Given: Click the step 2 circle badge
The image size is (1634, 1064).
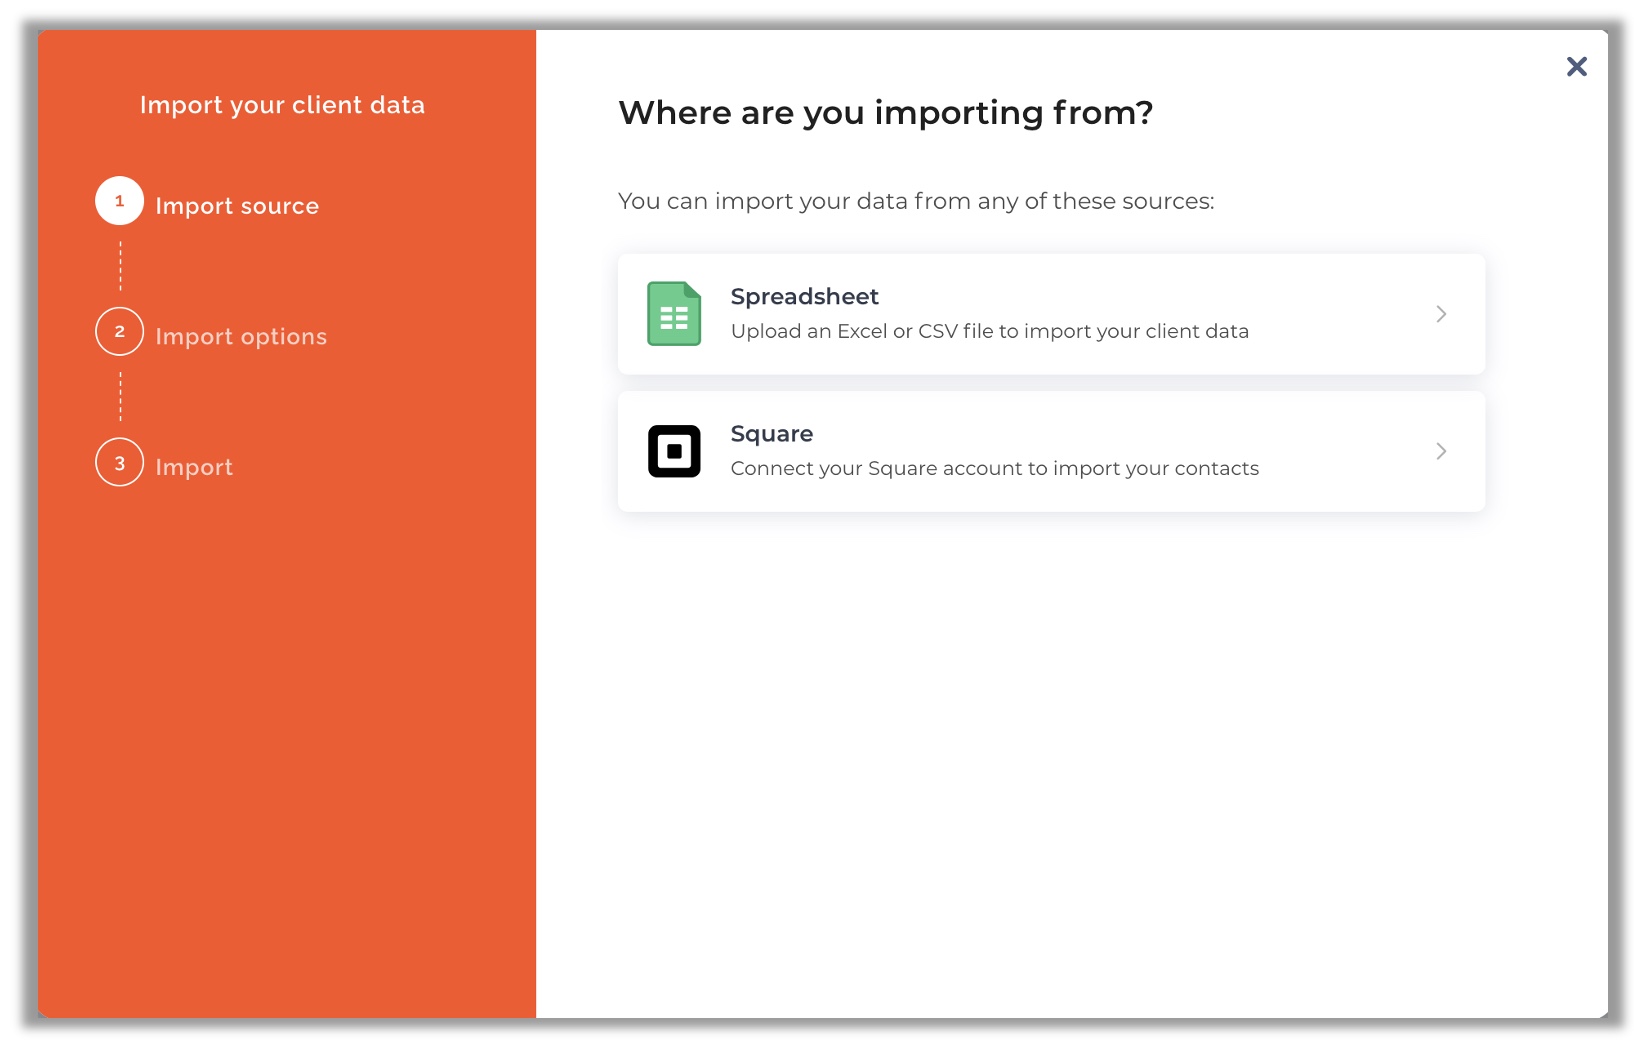Looking at the screenshot, I should pyautogui.click(x=120, y=332).
